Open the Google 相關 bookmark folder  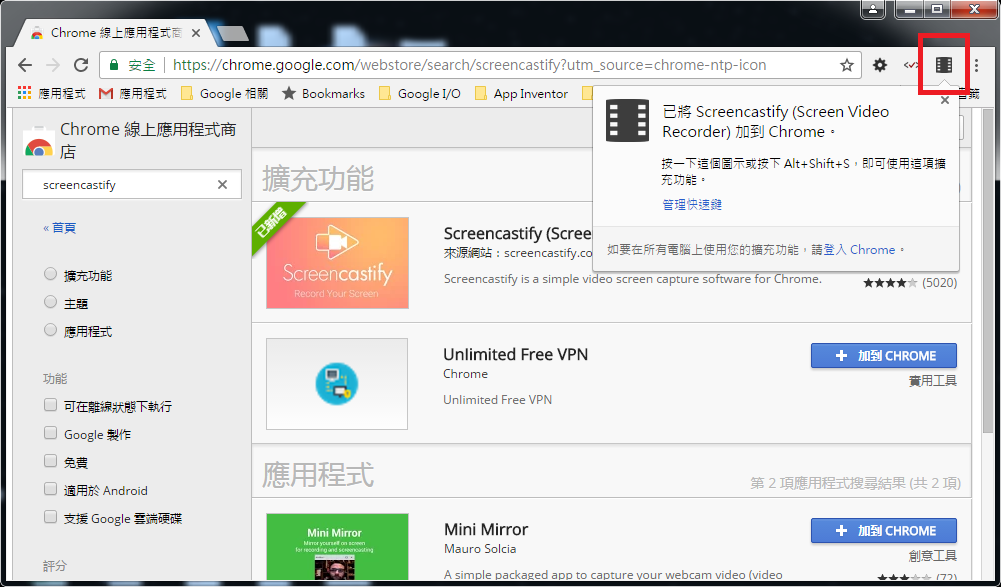(x=225, y=94)
